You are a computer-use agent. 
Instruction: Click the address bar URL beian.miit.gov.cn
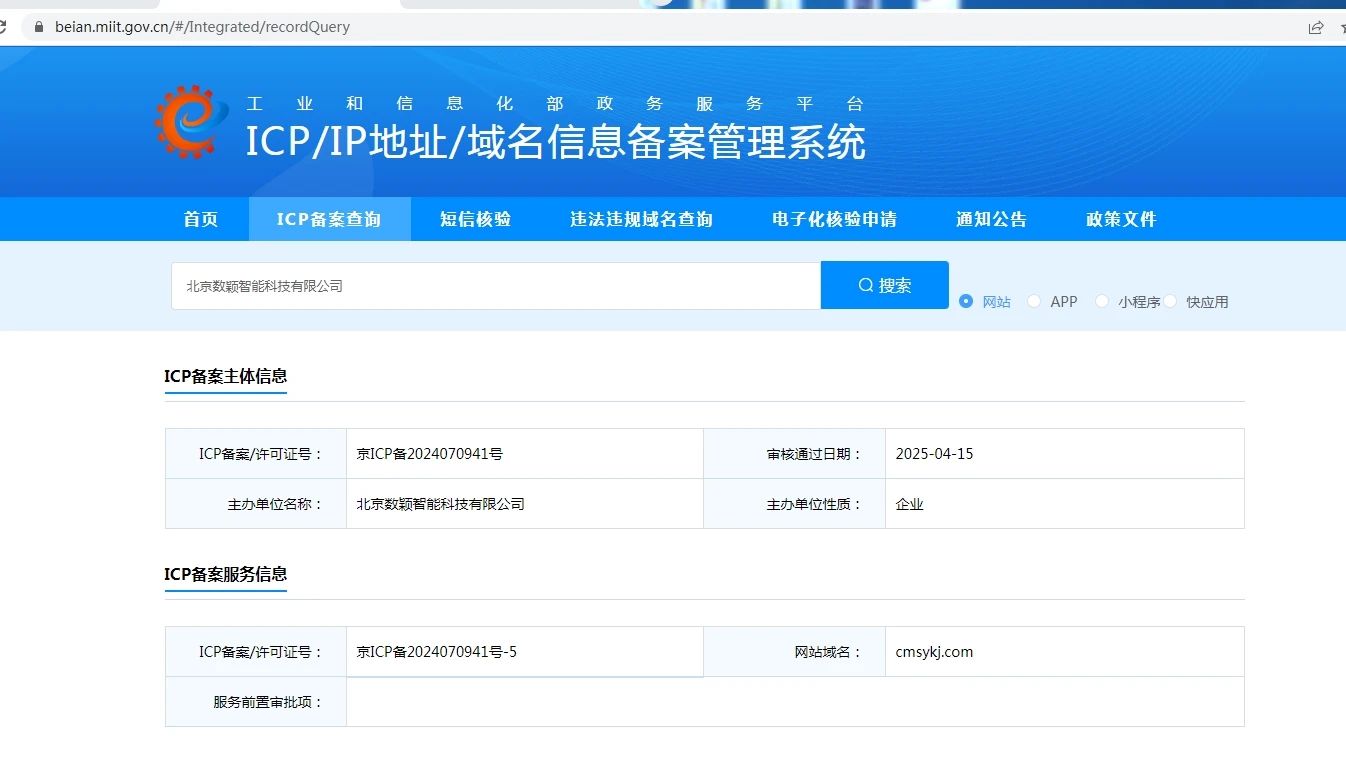tap(202, 27)
